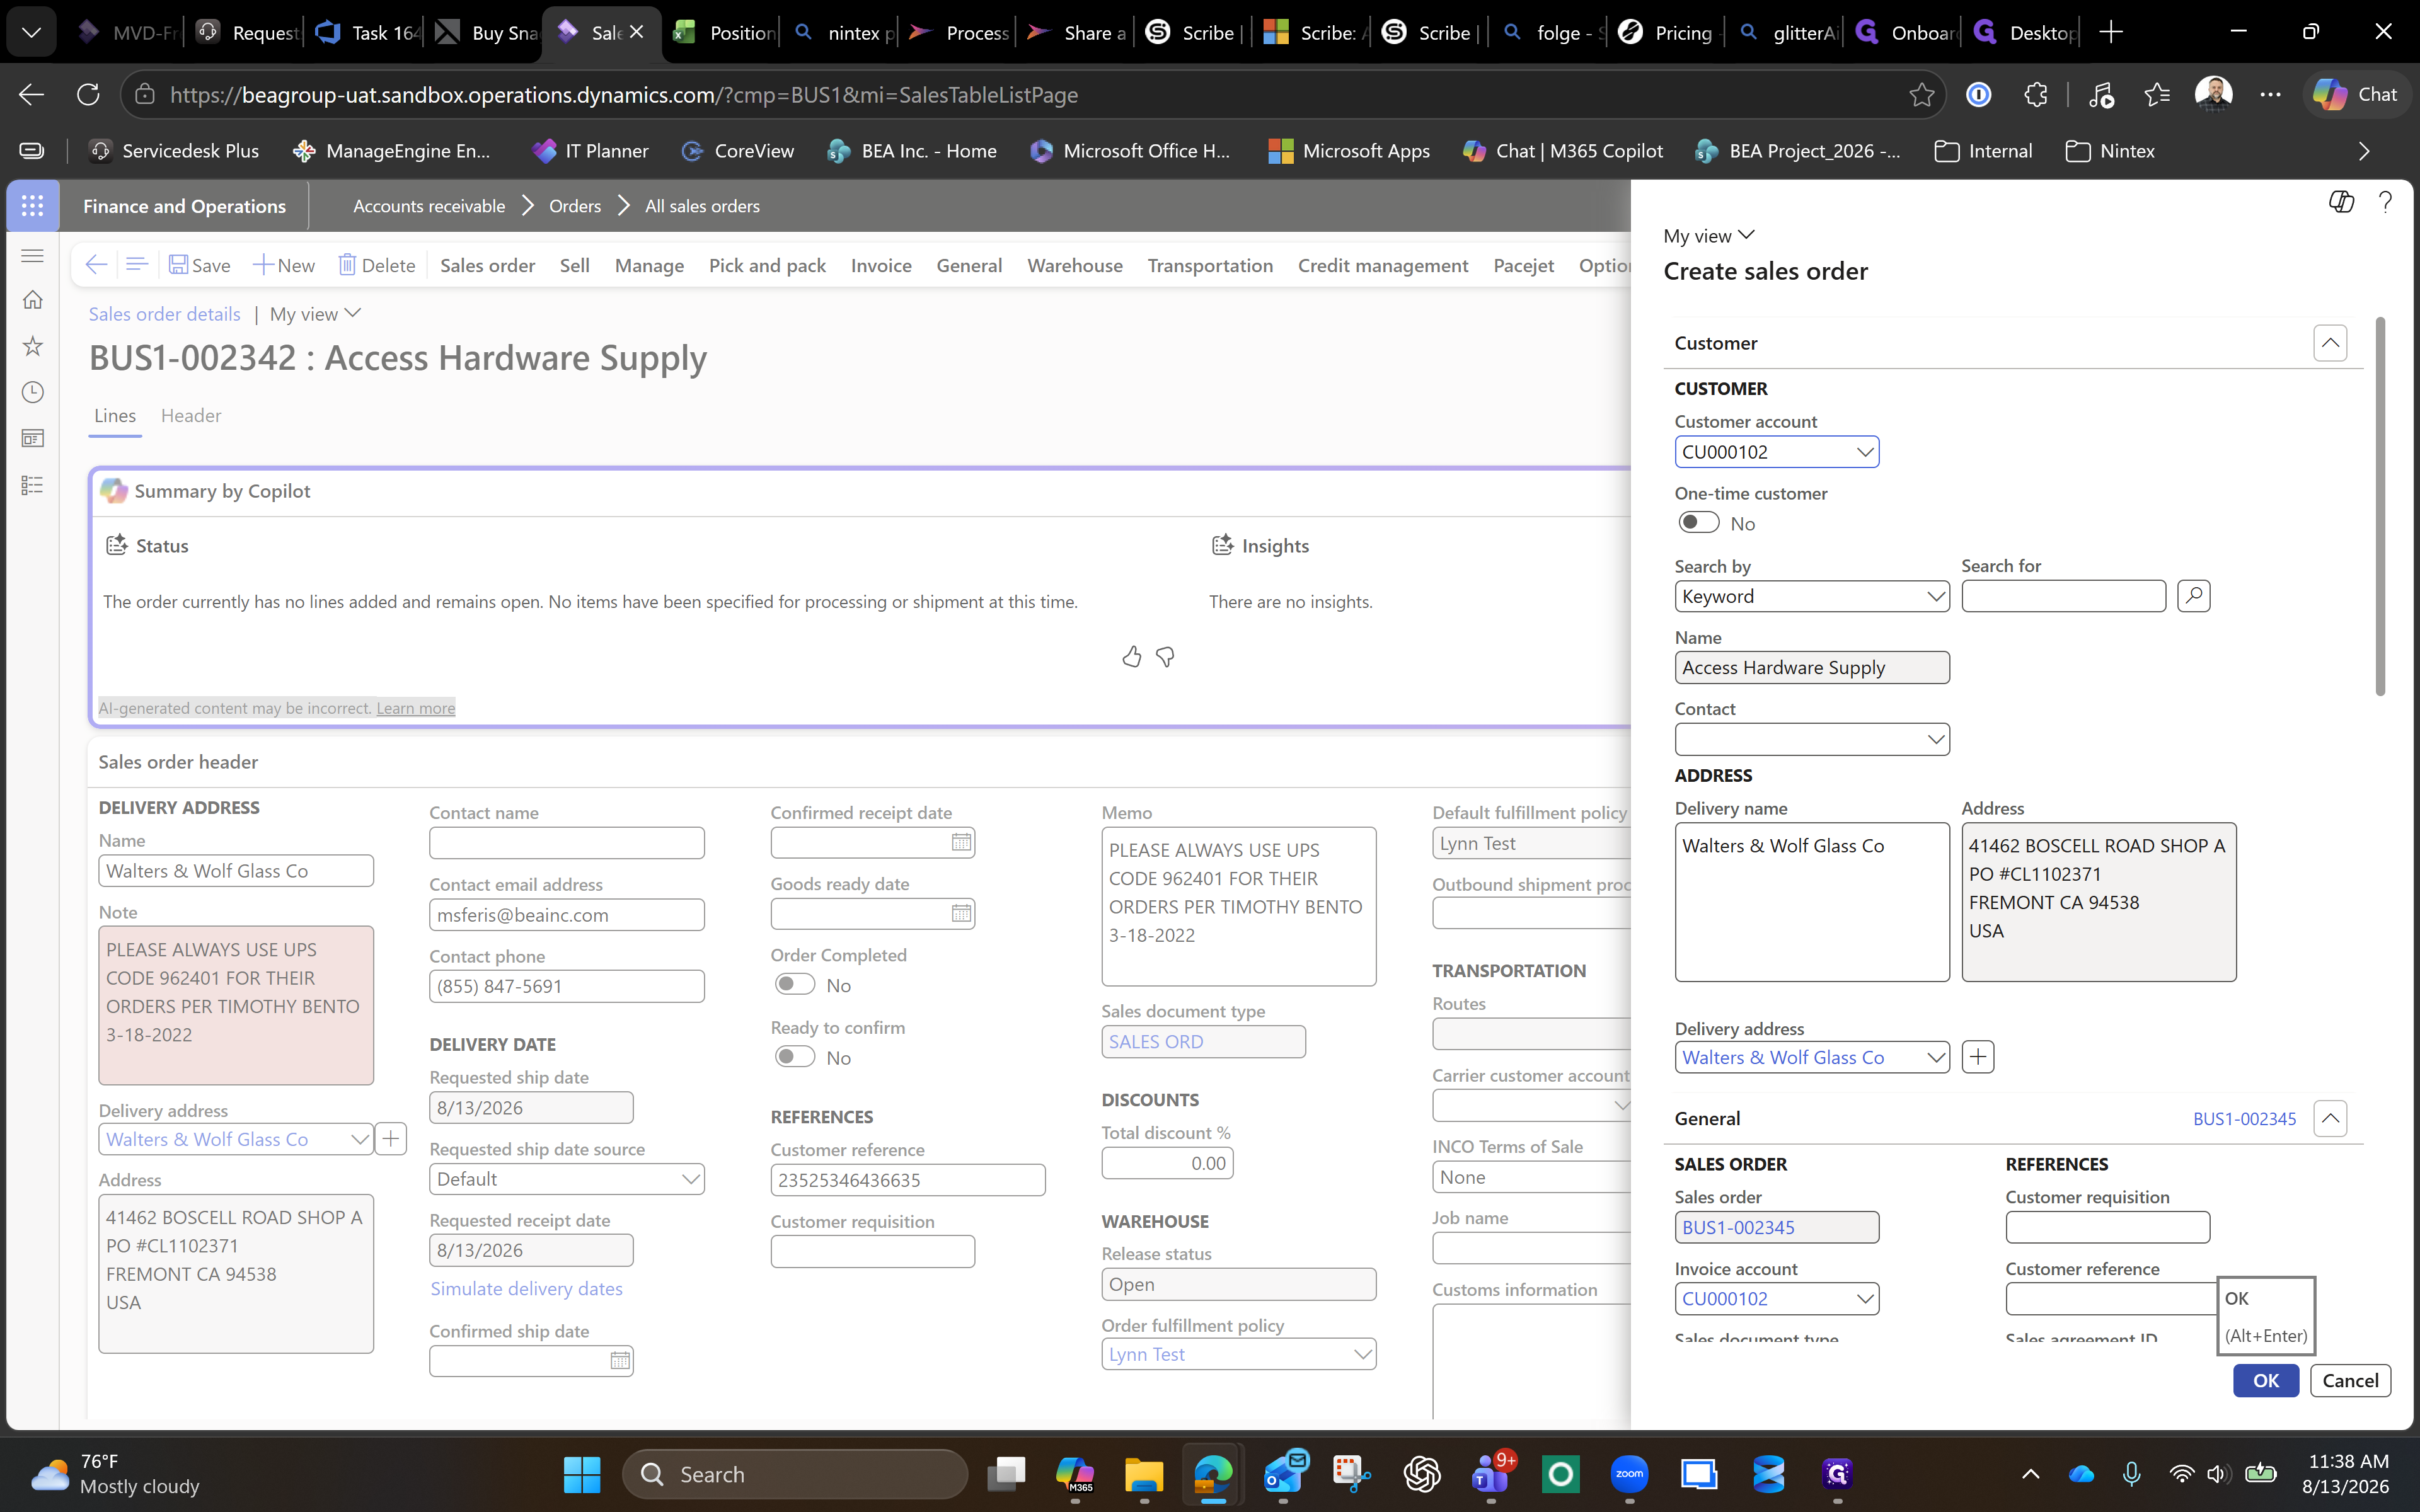
Task: Go to Home in the sidebar
Action: point(32,300)
